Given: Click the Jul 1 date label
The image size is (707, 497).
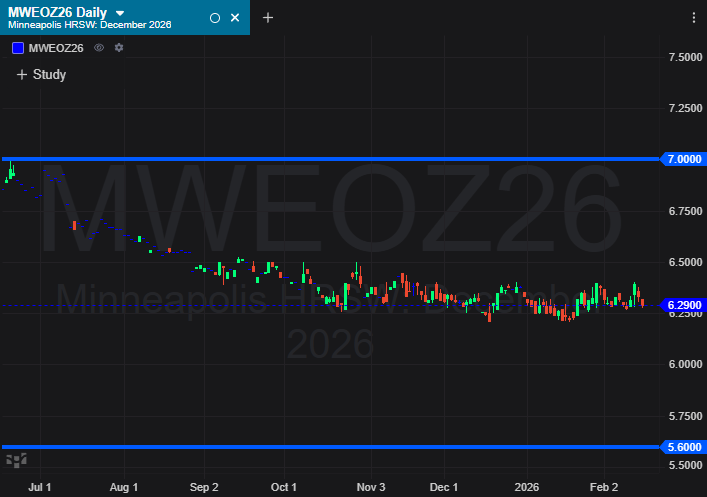Looking at the screenshot, I should tap(40, 487).
